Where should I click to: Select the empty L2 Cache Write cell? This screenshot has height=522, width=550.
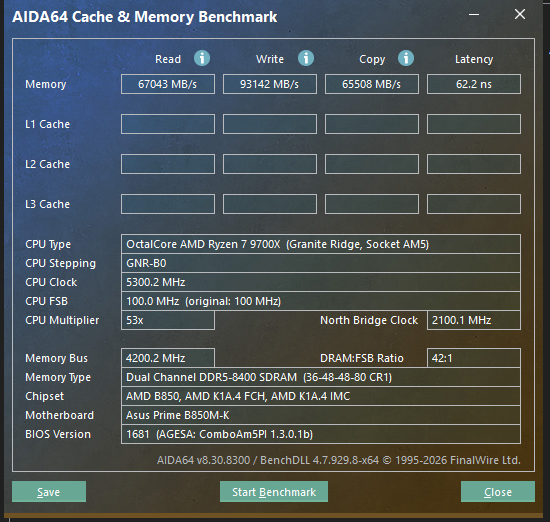[270, 164]
